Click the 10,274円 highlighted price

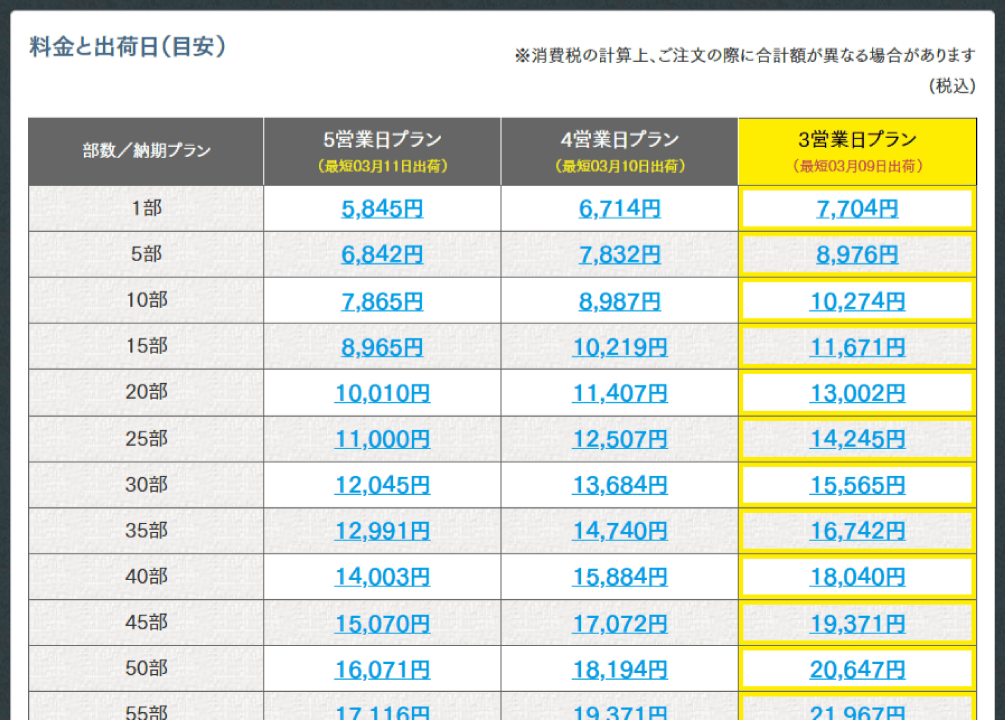pos(857,301)
